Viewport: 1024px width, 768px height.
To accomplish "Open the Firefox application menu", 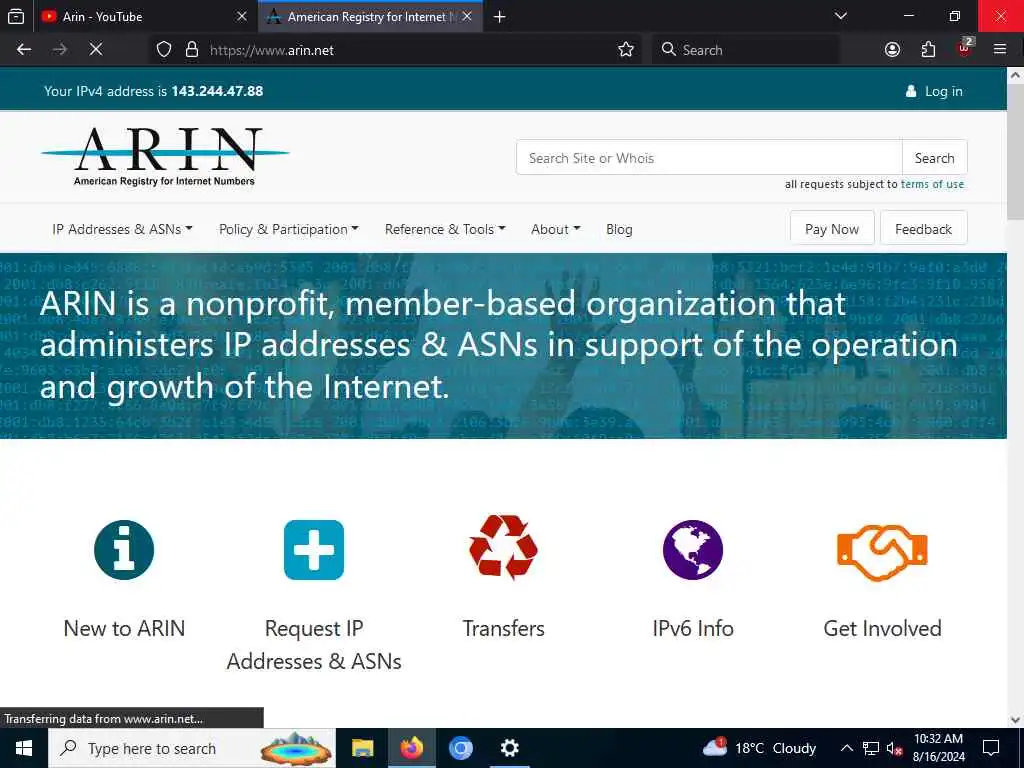I will (x=1000, y=50).
